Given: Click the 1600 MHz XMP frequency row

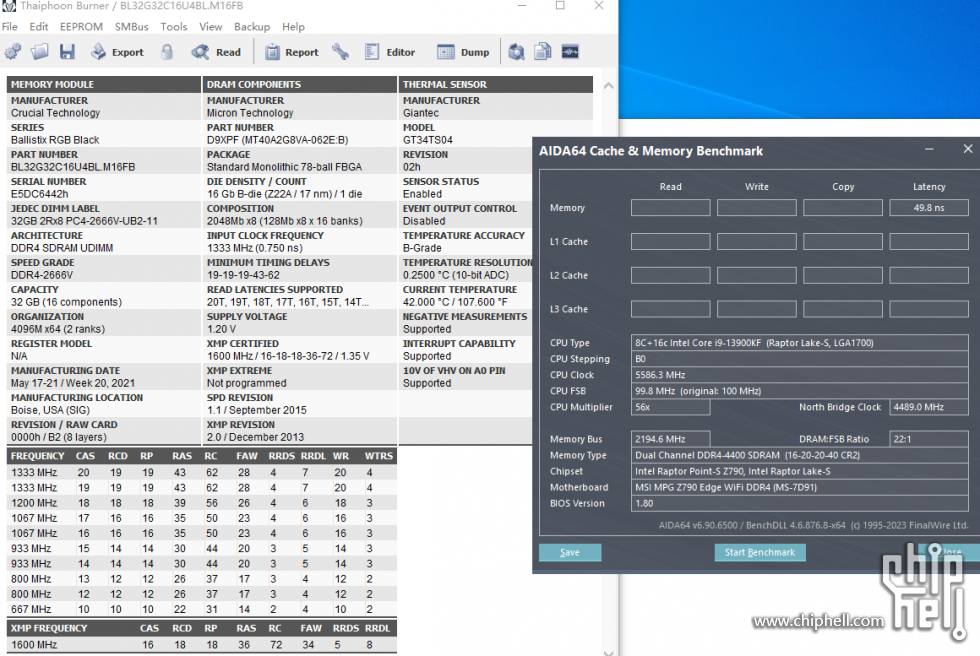Looking at the screenshot, I should (x=201, y=645).
